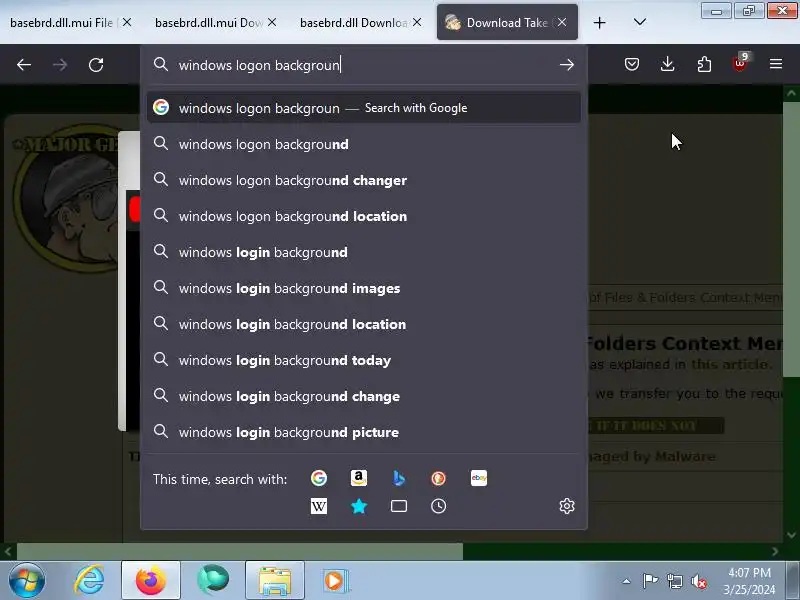Select suggestion 'windows login background'
800x600 pixels.
(364, 252)
